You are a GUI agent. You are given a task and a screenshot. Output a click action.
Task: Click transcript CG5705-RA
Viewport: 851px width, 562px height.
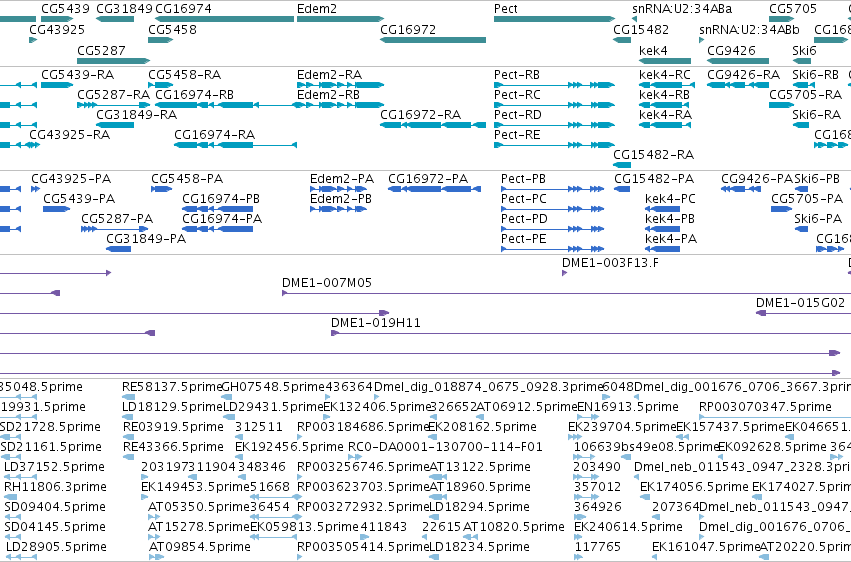tap(782, 105)
